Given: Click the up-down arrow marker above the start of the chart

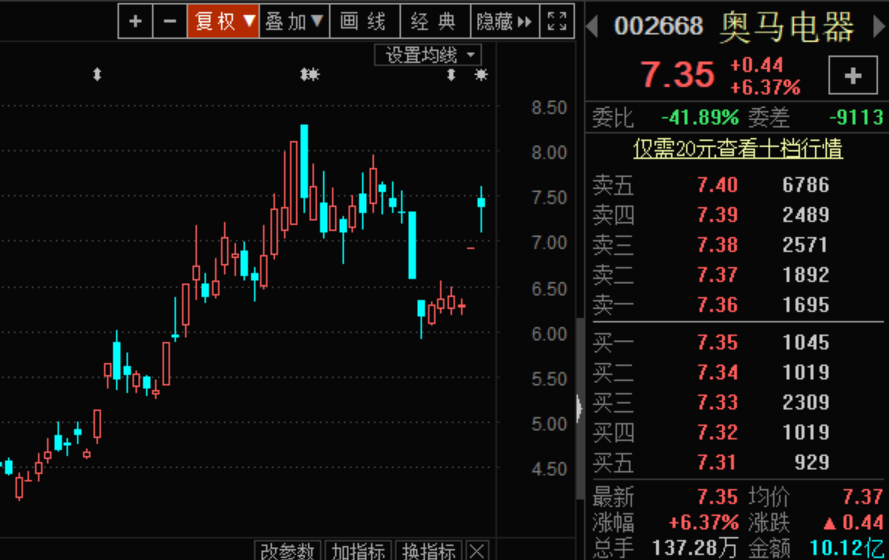Looking at the screenshot, I should click(x=97, y=74).
